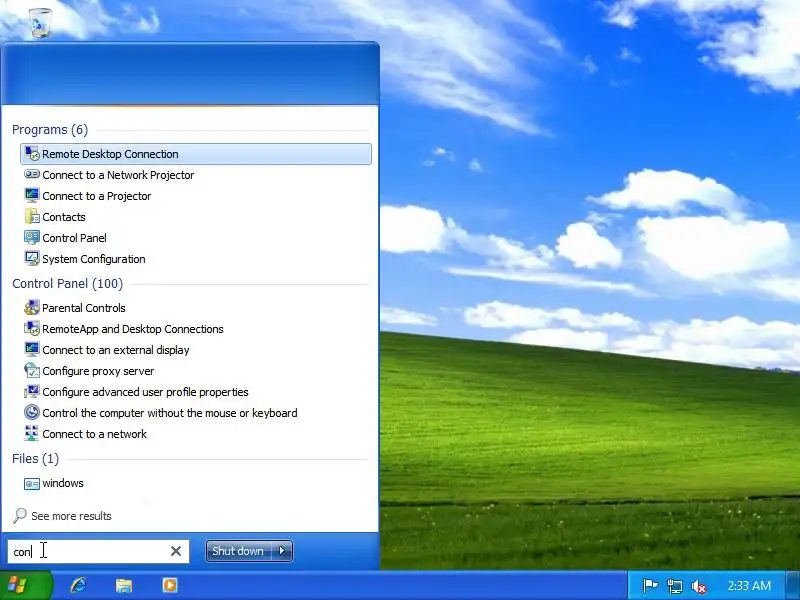Select RemoteApp and Desktop Connections text
Screen dimensions: 800x600
133,329
